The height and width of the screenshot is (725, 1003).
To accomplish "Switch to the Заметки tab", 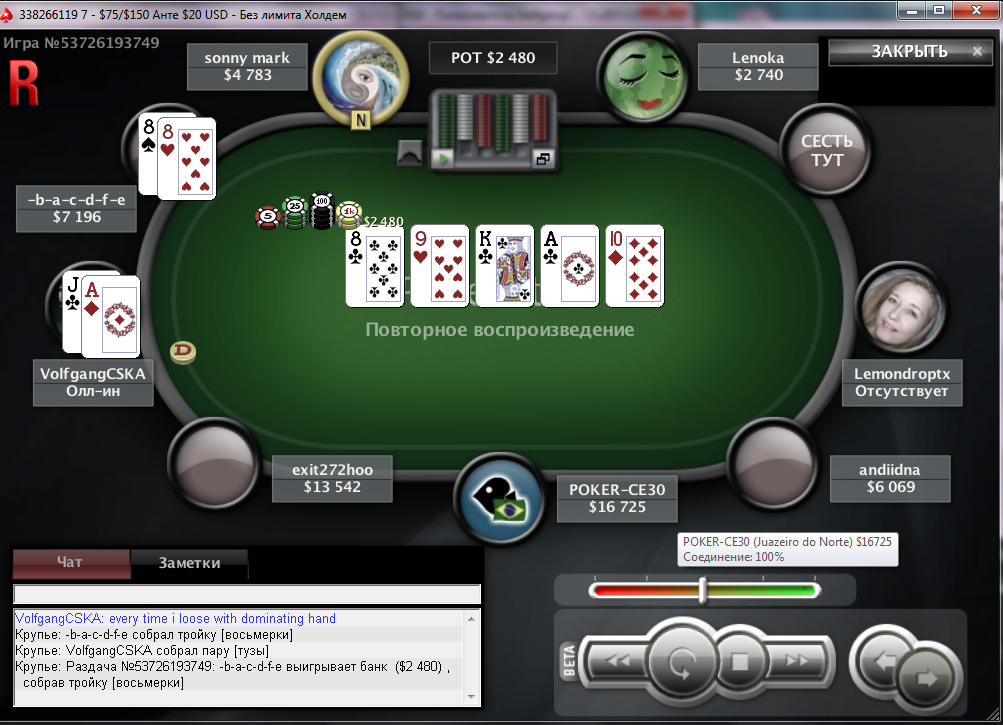I will pos(189,563).
